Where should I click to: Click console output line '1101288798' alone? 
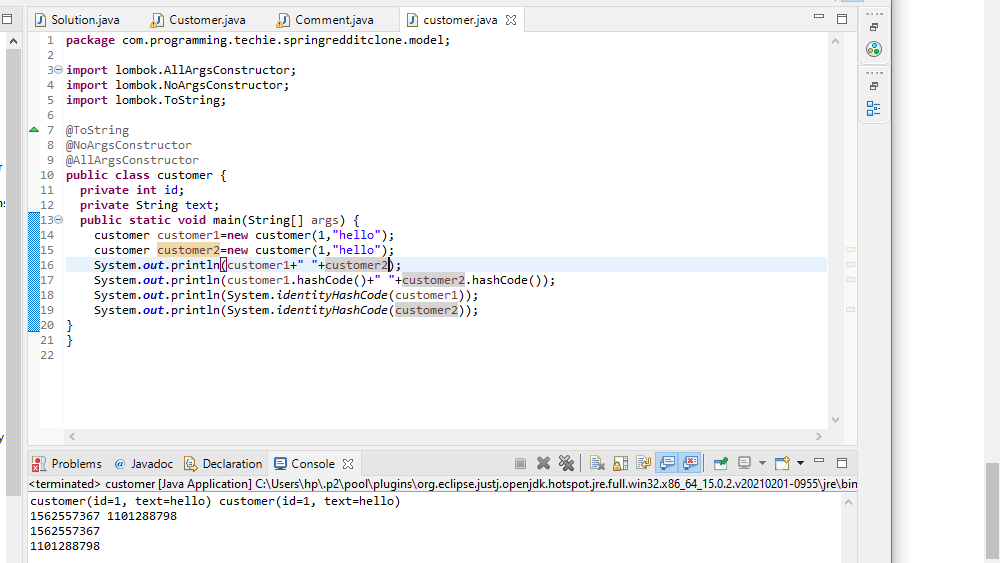click(64, 546)
